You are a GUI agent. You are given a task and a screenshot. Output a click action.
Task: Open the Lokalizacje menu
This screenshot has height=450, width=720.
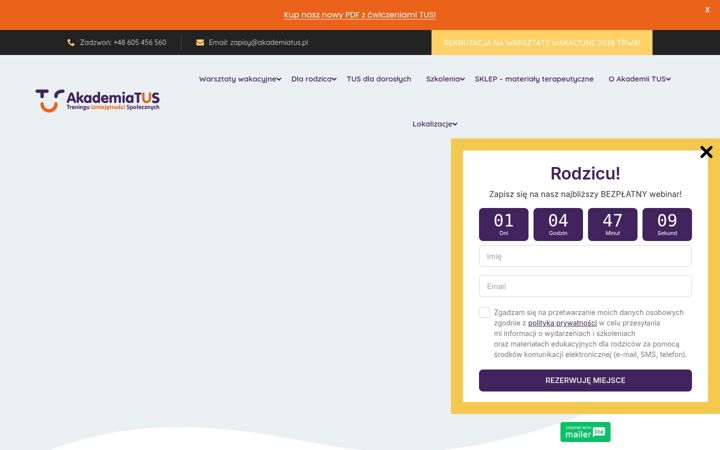pyautogui.click(x=432, y=124)
